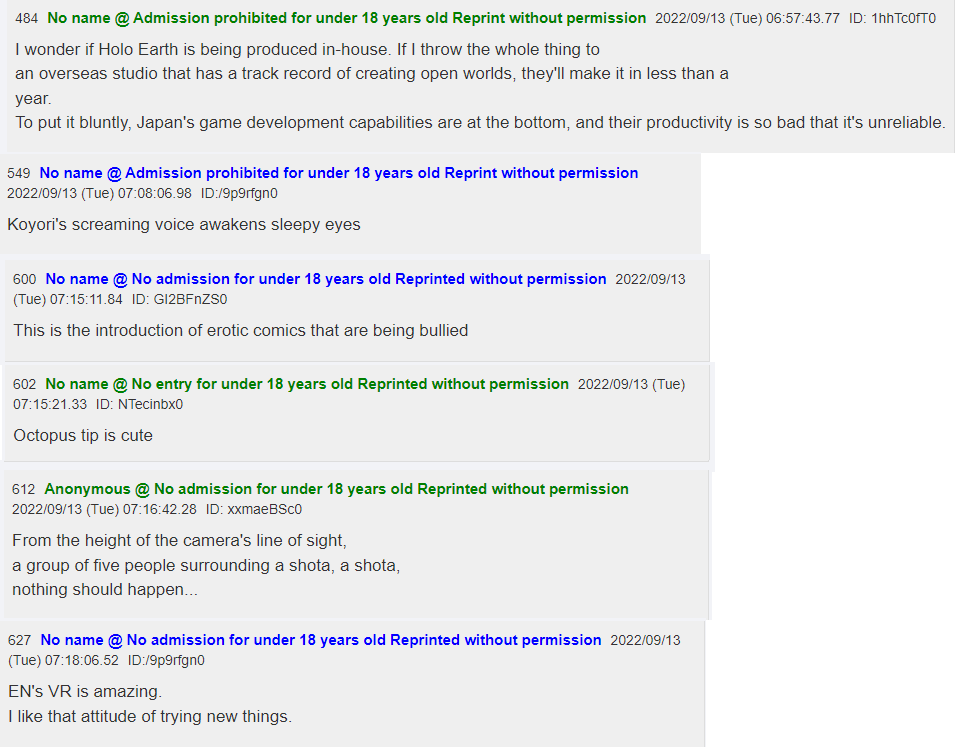This screenshot has width=974, height=749.
Task: Click the green name link on post 484
Action: click(x=347, y=18)
